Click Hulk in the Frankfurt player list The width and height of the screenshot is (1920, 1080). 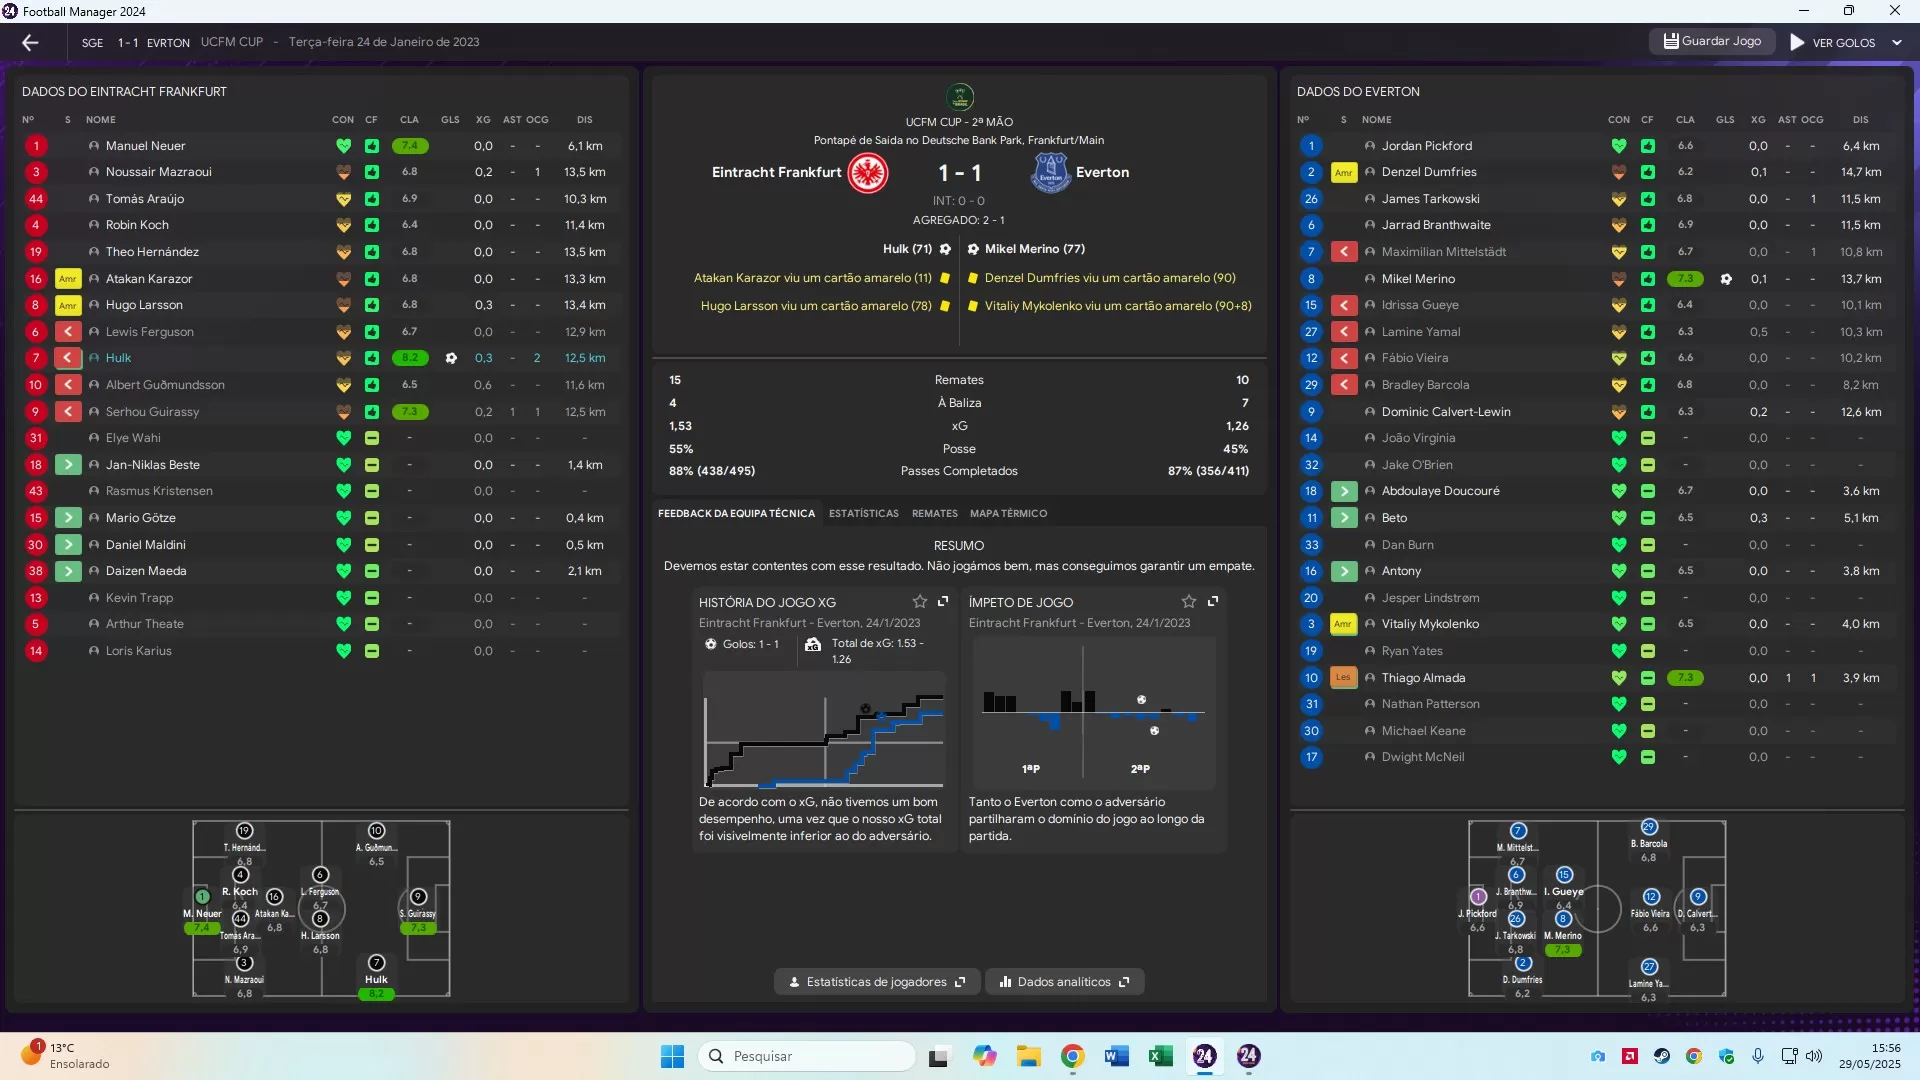118,358
